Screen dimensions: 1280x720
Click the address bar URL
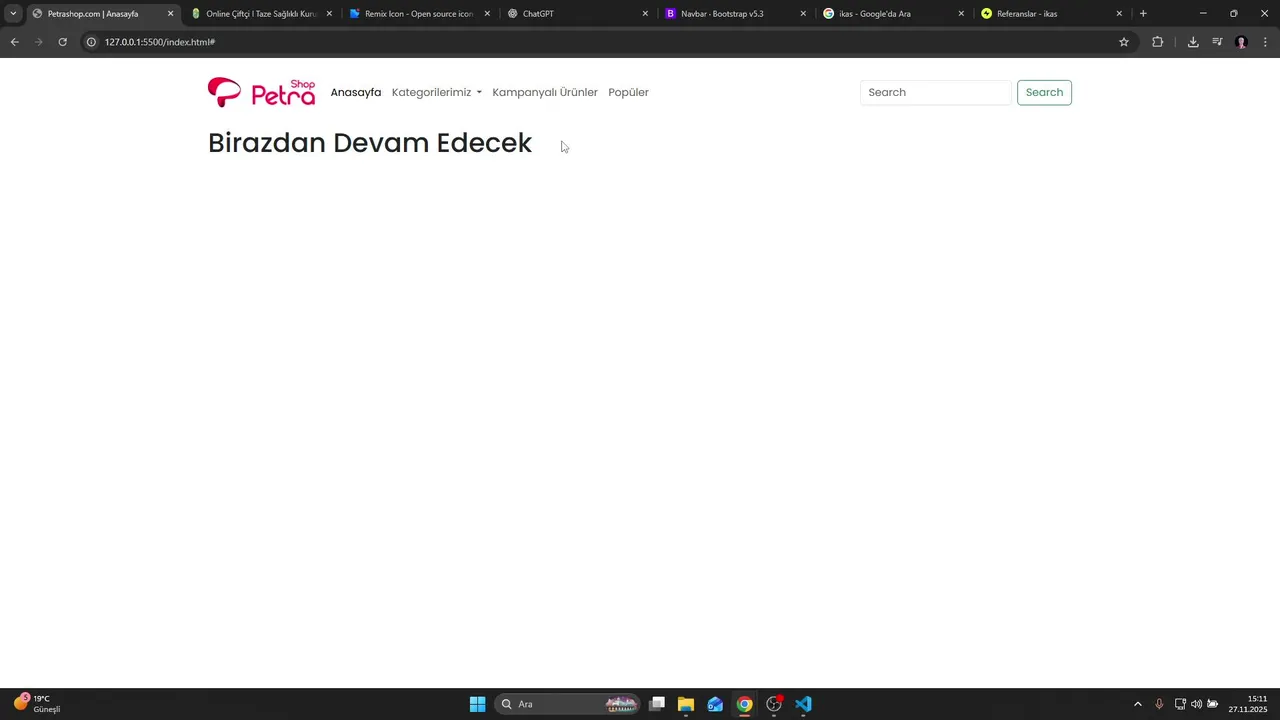click(160, 42)
